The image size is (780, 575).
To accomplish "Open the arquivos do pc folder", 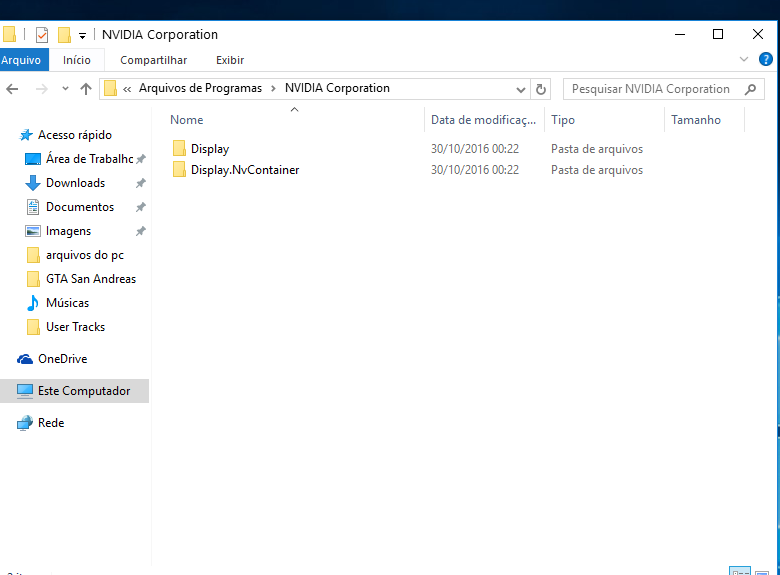I will tap(85, 255).
